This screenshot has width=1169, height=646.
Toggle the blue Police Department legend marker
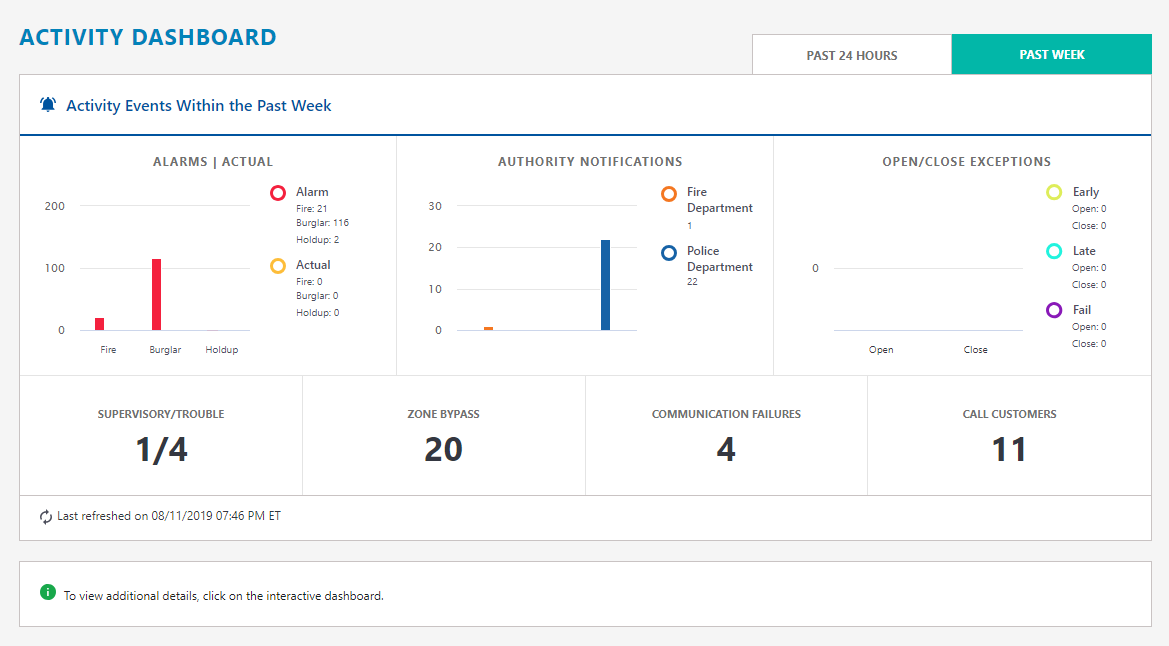(669, 253)
